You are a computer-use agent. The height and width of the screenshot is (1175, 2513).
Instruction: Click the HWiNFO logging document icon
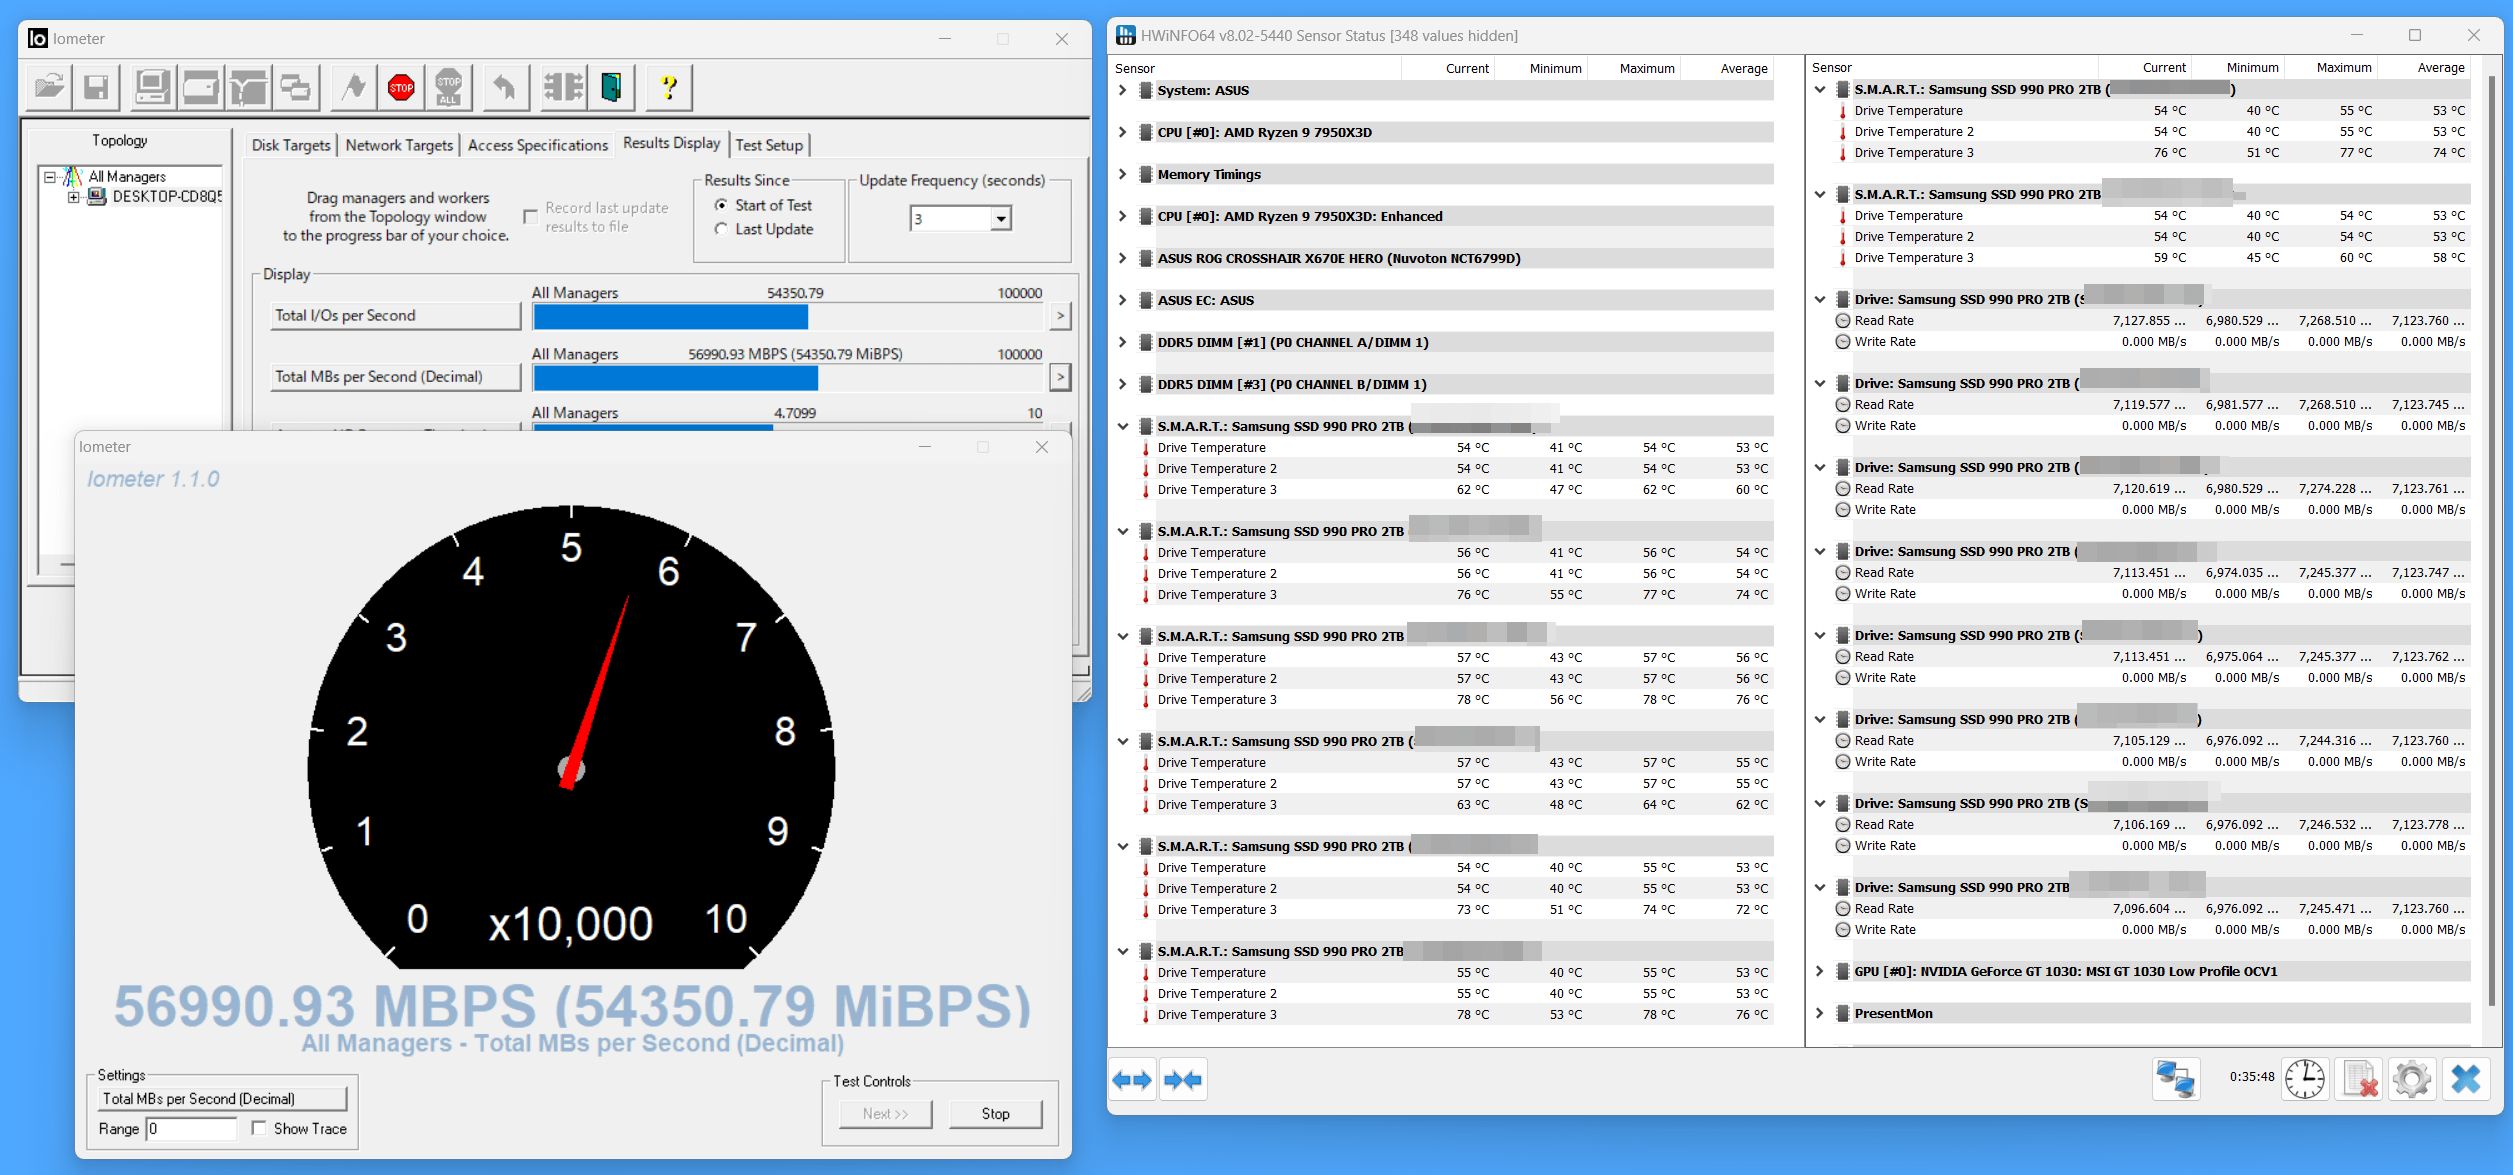[2359, 1080]
